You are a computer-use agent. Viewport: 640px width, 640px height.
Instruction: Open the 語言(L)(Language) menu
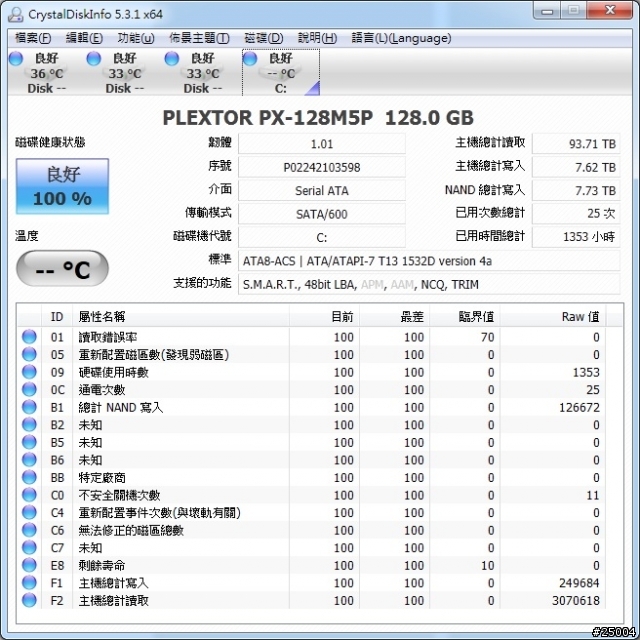pyautogui.click(x=401, y=38)
